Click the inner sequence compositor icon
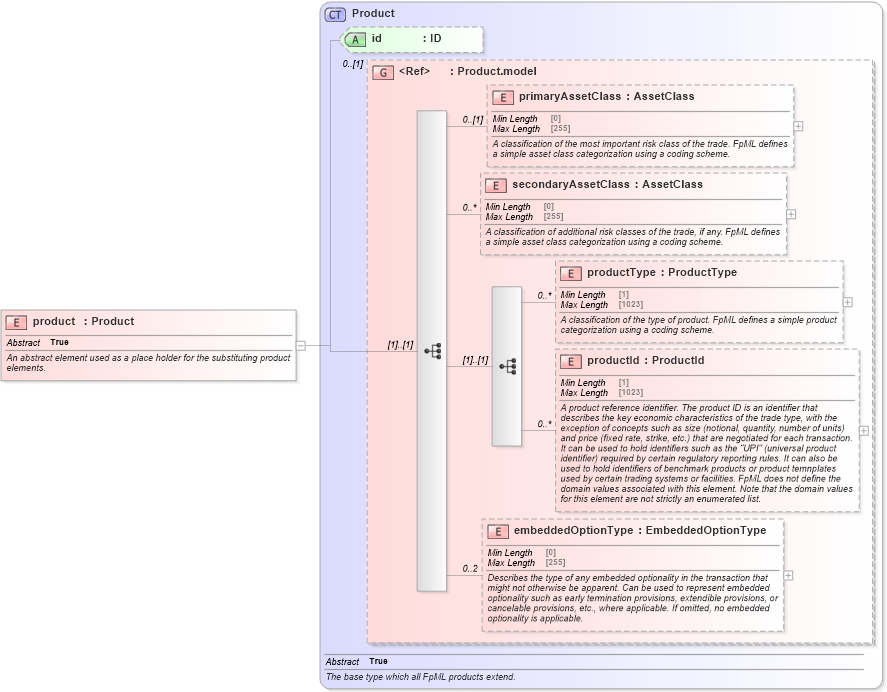 (x=510, y=366)
